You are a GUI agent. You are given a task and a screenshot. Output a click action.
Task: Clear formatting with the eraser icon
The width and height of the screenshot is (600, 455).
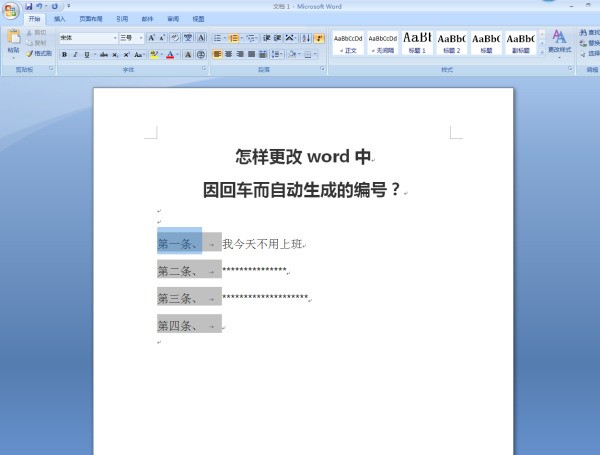click(175, 38)
